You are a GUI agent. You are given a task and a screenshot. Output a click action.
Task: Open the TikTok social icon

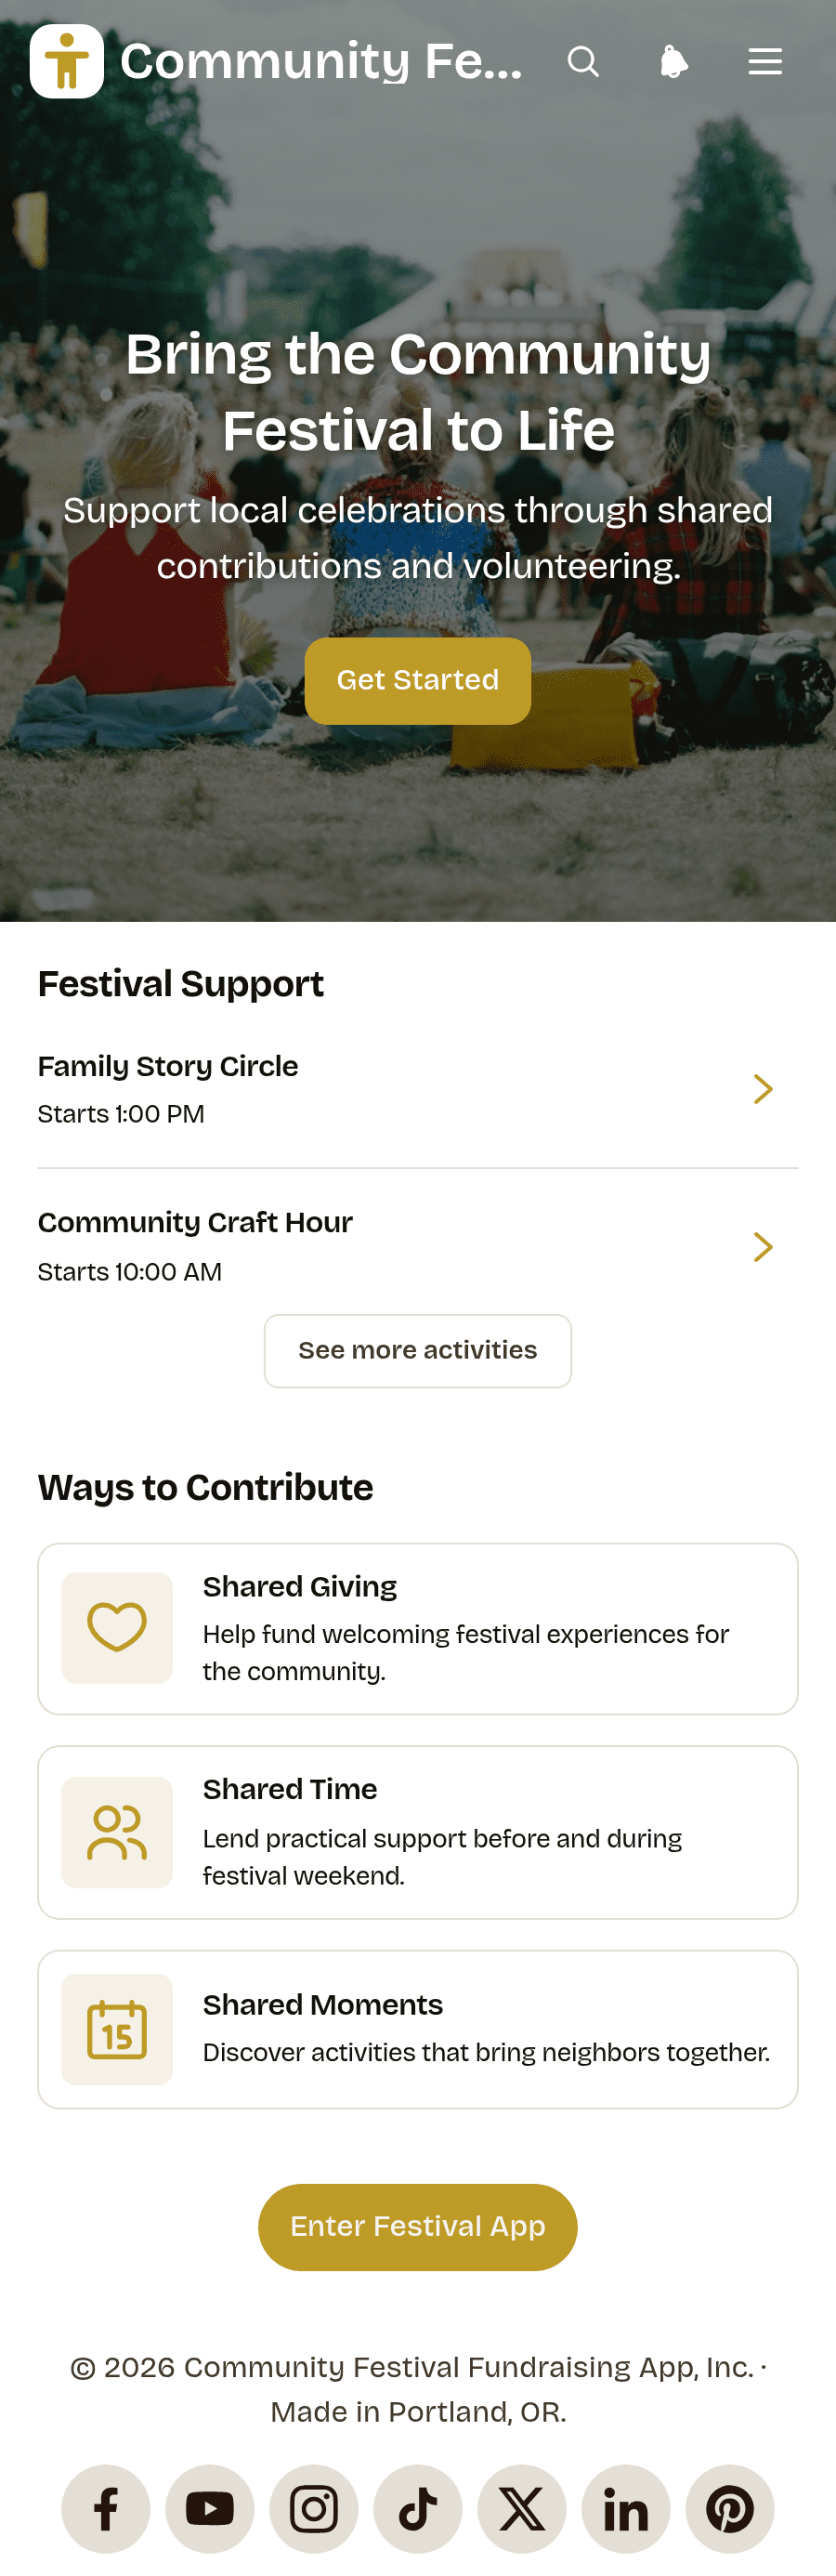(x=418, y=2509)
